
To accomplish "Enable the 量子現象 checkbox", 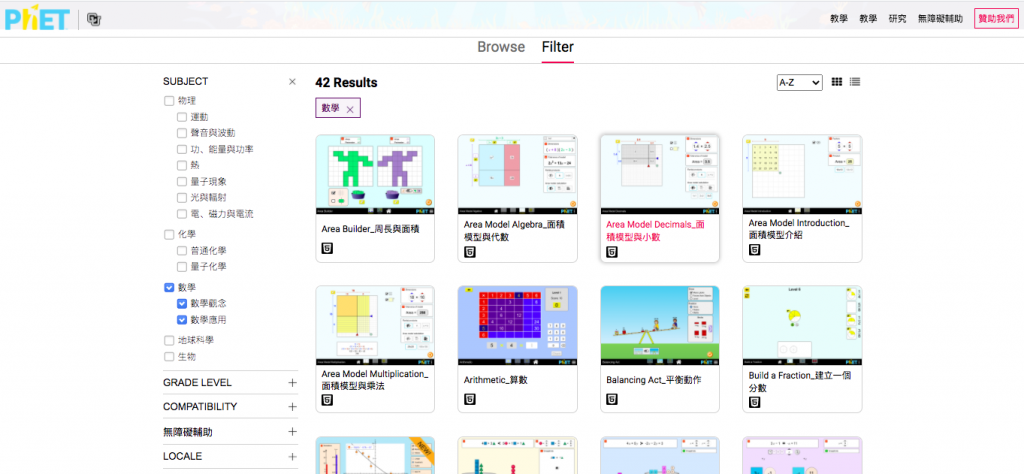I will 182,182.
